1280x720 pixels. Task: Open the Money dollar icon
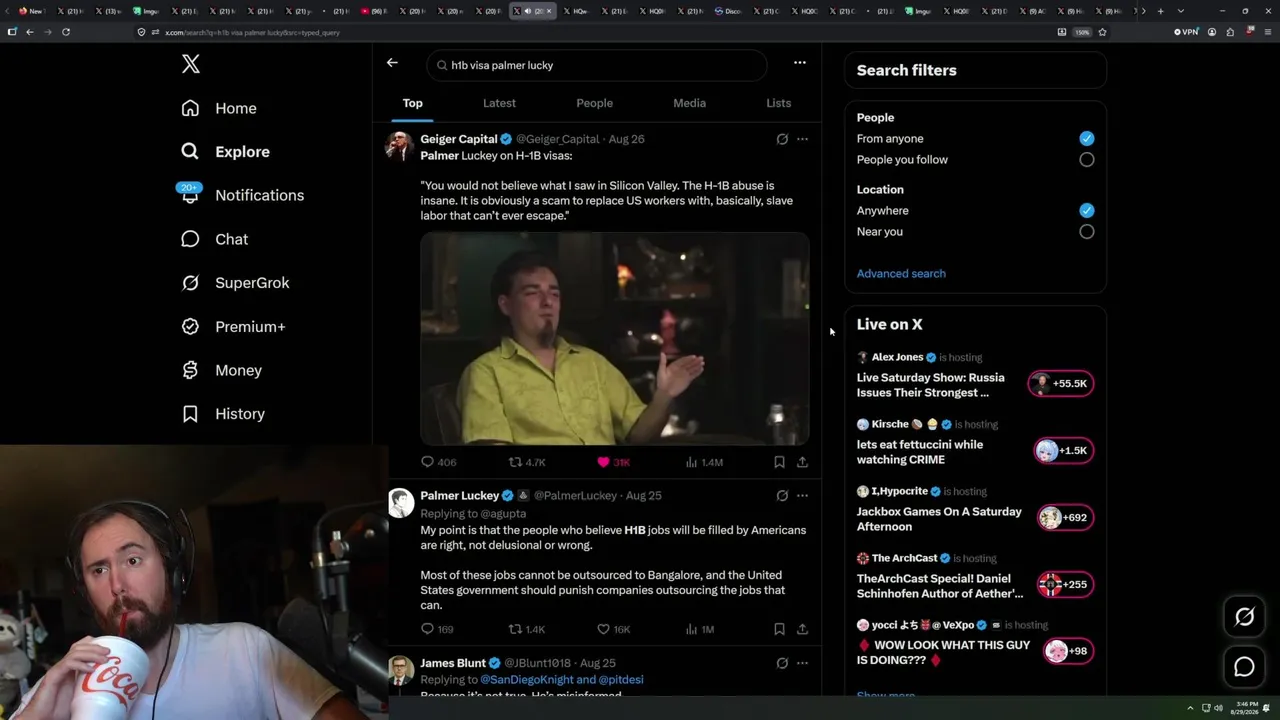point(190,370)
